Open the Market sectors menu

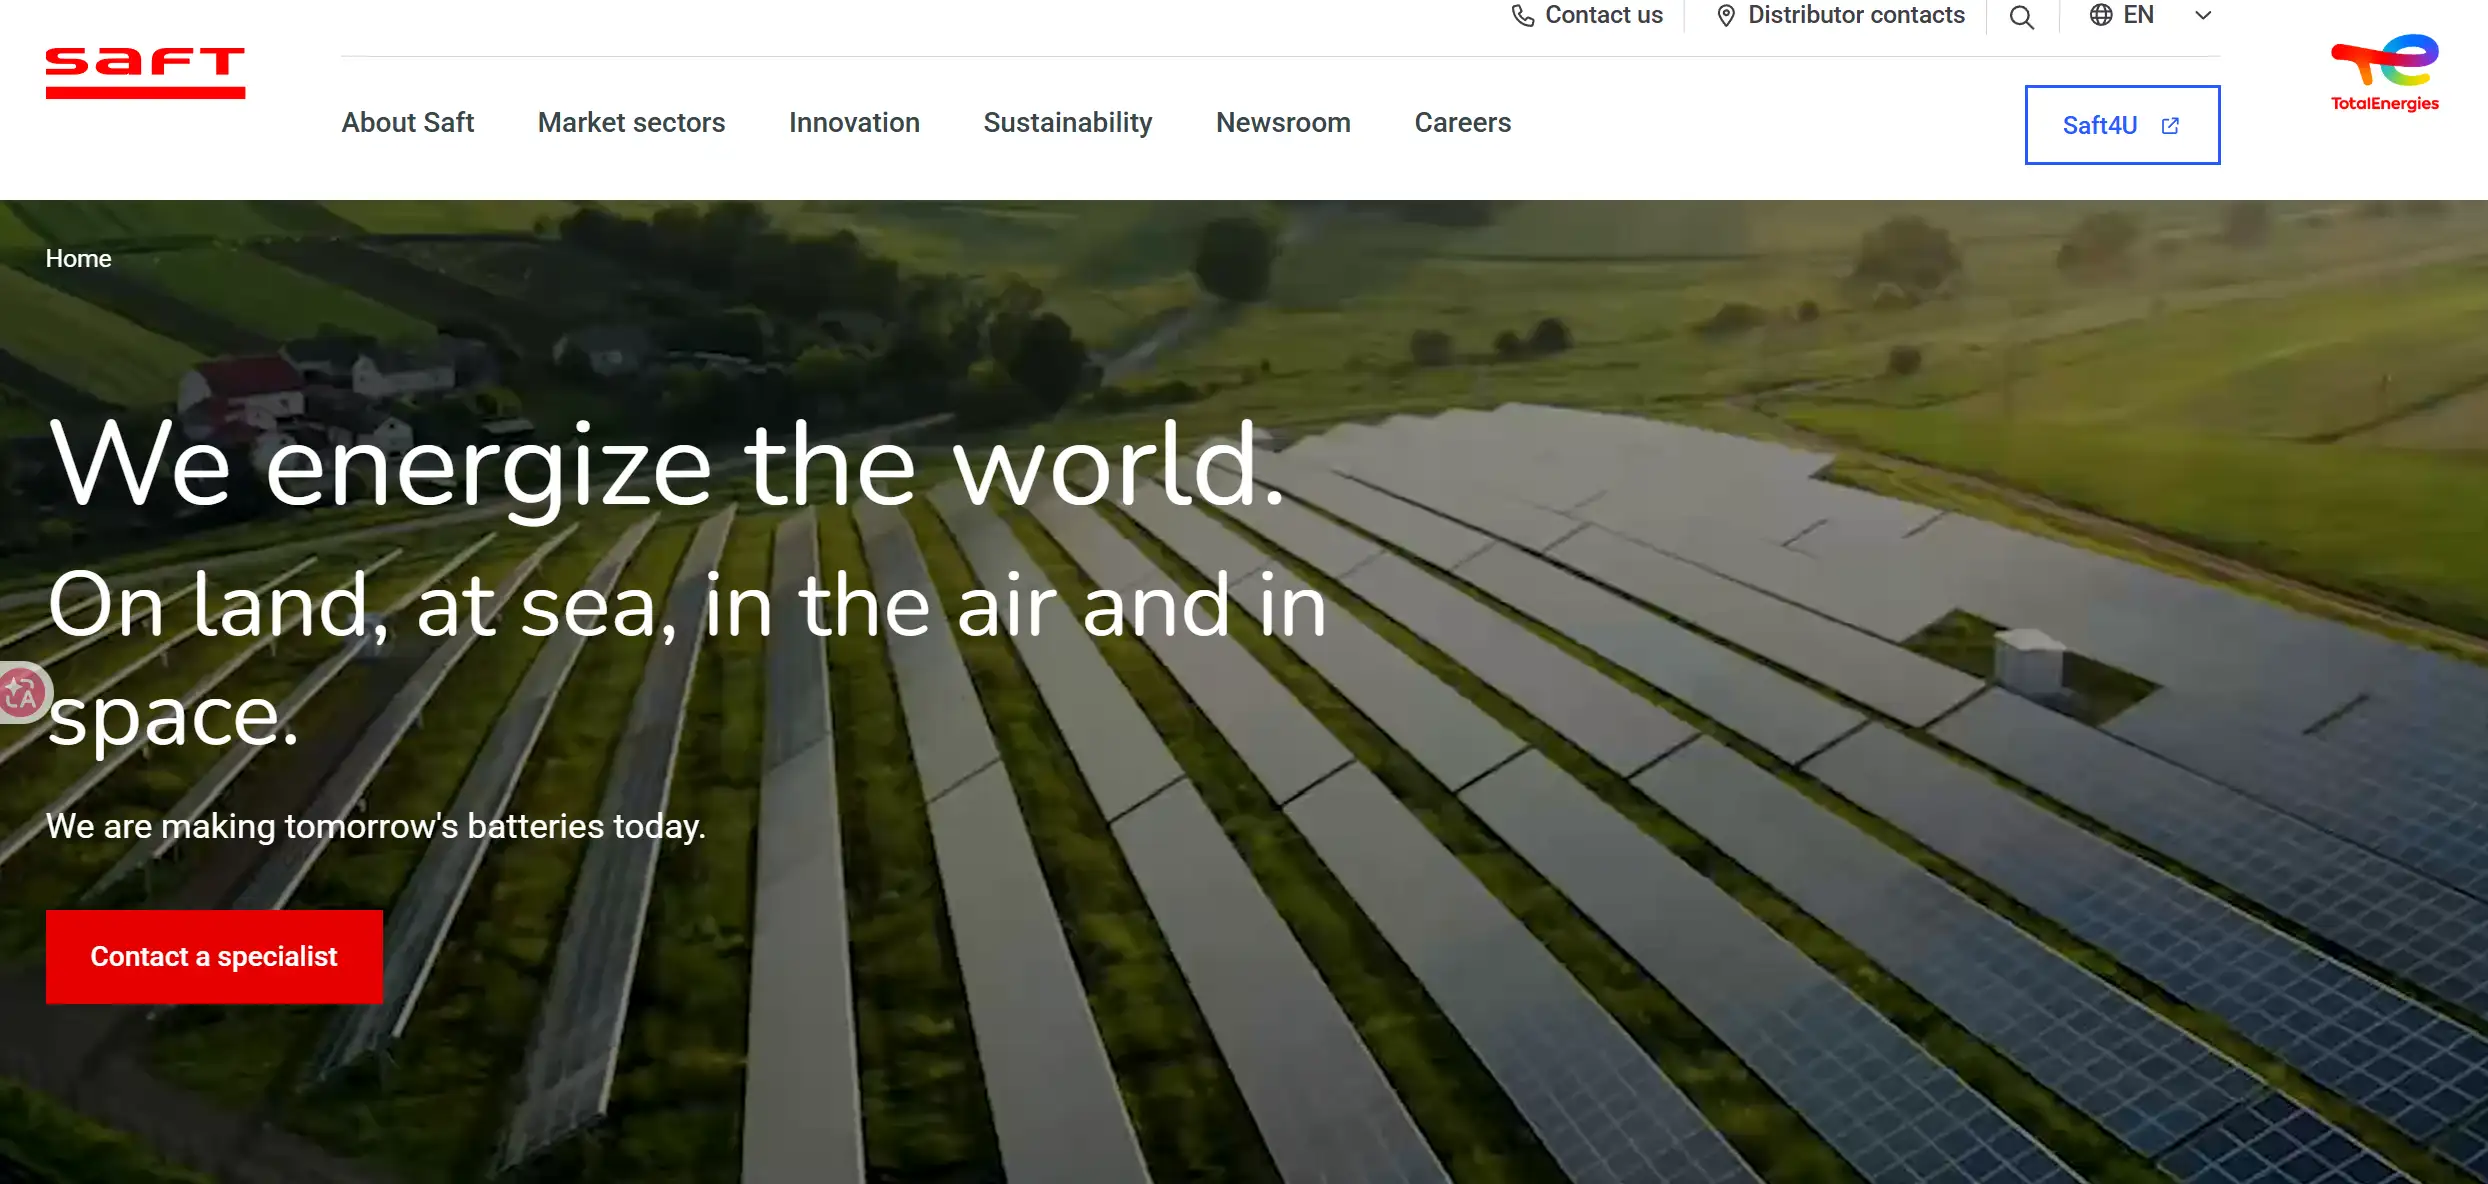[x=631, y=122]
